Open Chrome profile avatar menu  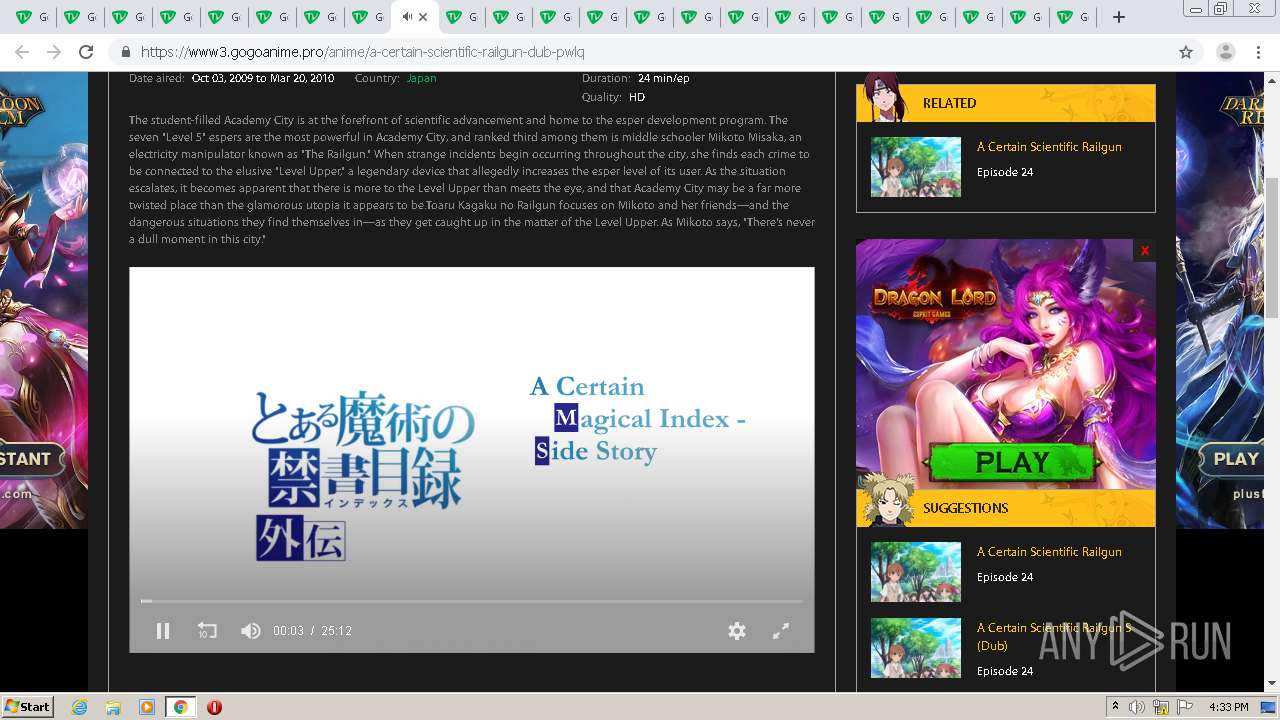point(1225,52)
